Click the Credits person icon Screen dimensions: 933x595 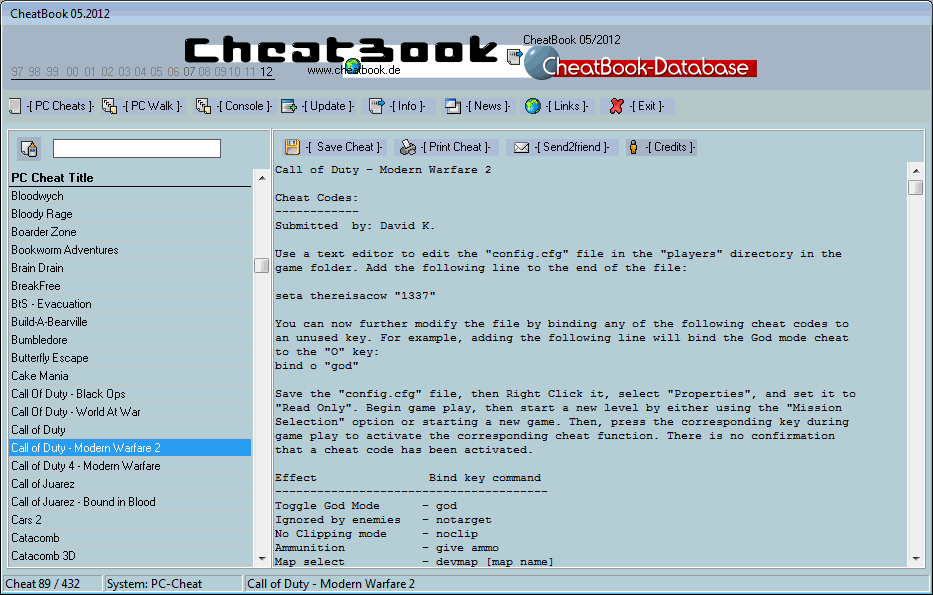point(633,147)
